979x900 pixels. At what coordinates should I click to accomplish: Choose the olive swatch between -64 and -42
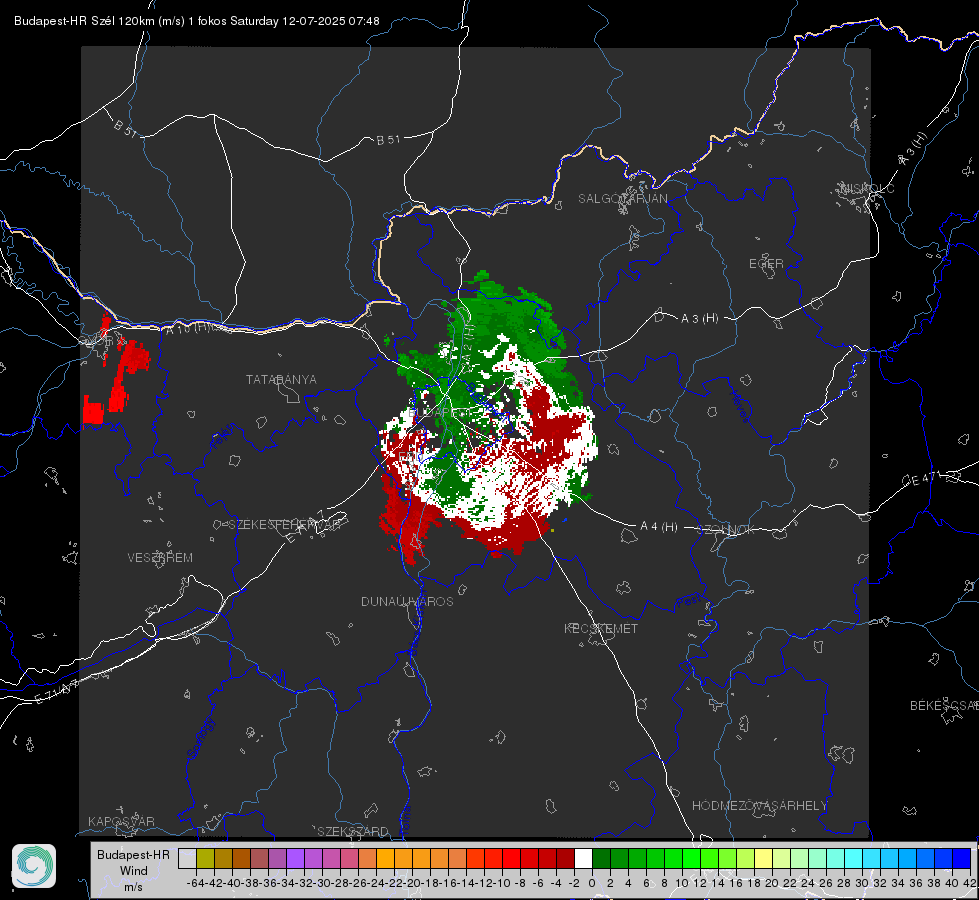coord(205,858)
